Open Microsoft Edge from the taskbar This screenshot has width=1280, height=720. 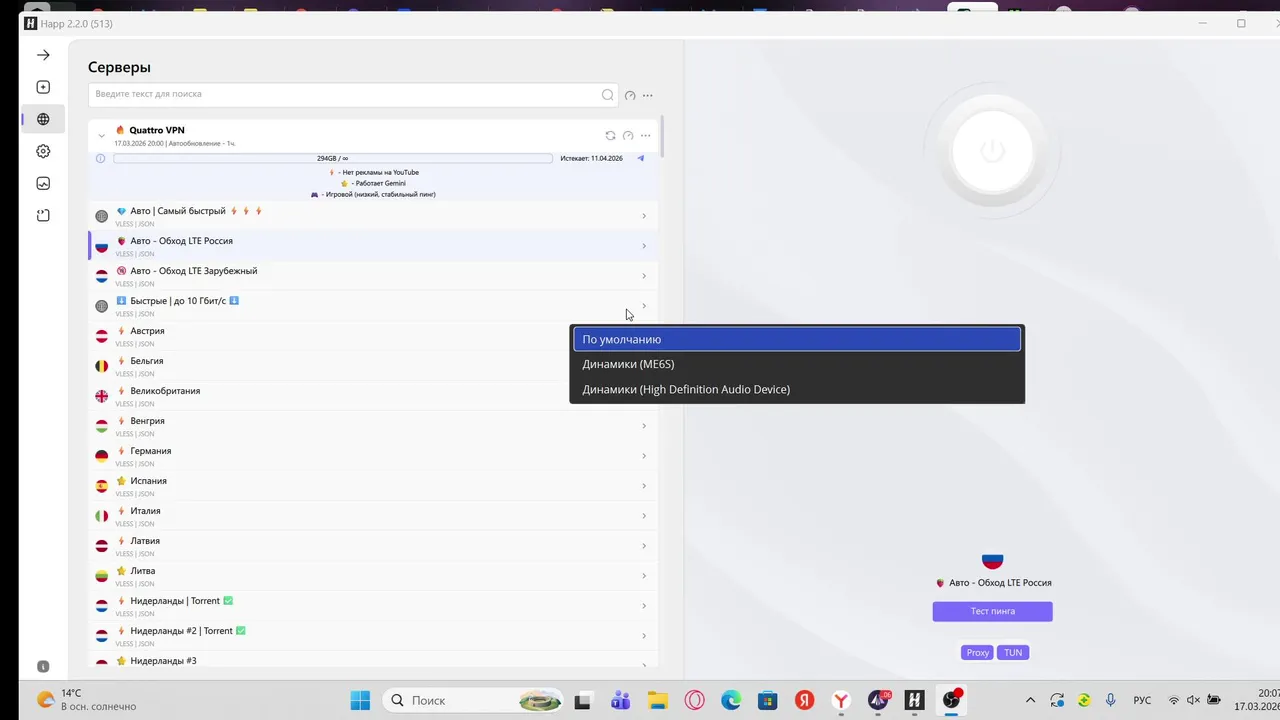[x=731, y=700]
